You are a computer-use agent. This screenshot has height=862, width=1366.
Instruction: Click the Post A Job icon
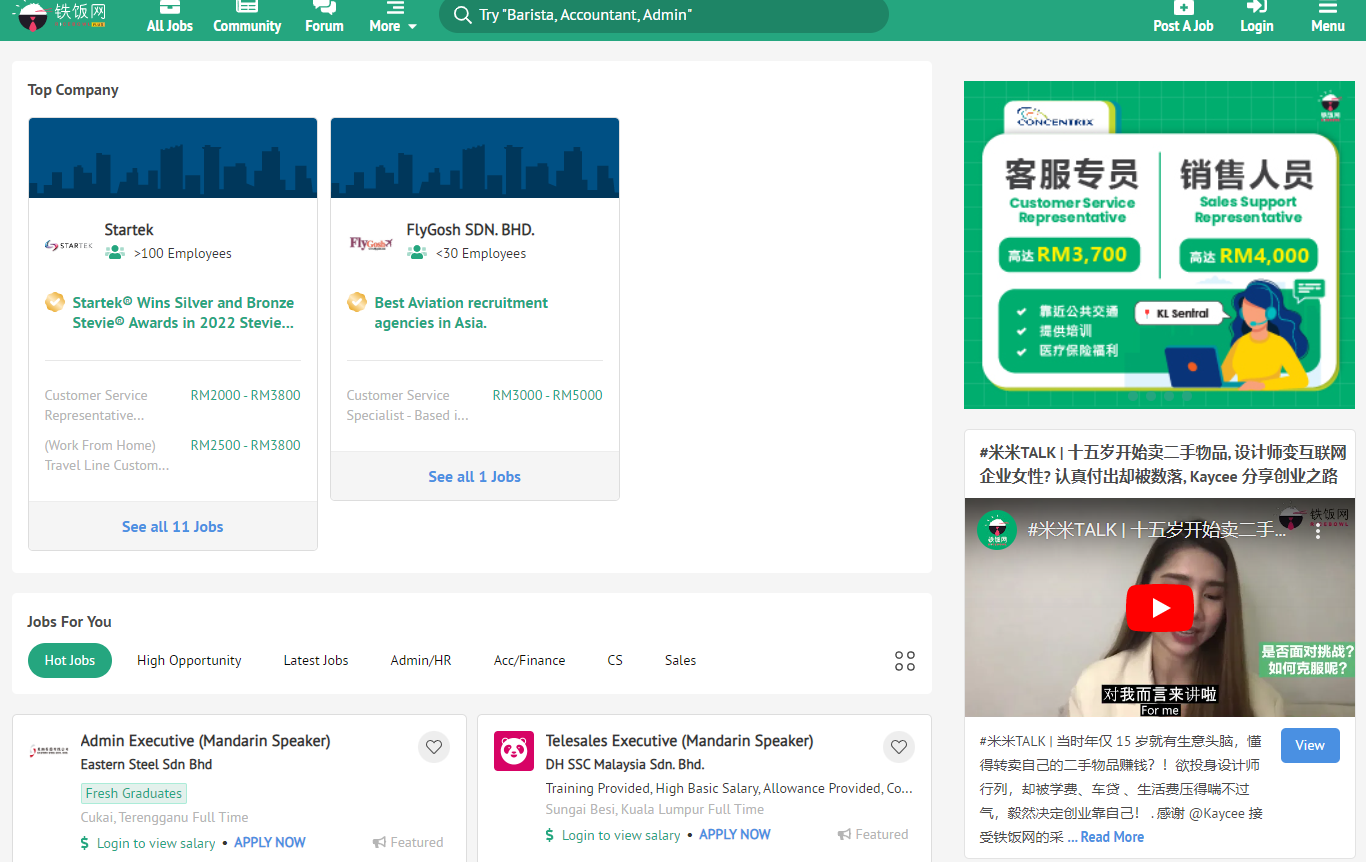[1183, 7]
